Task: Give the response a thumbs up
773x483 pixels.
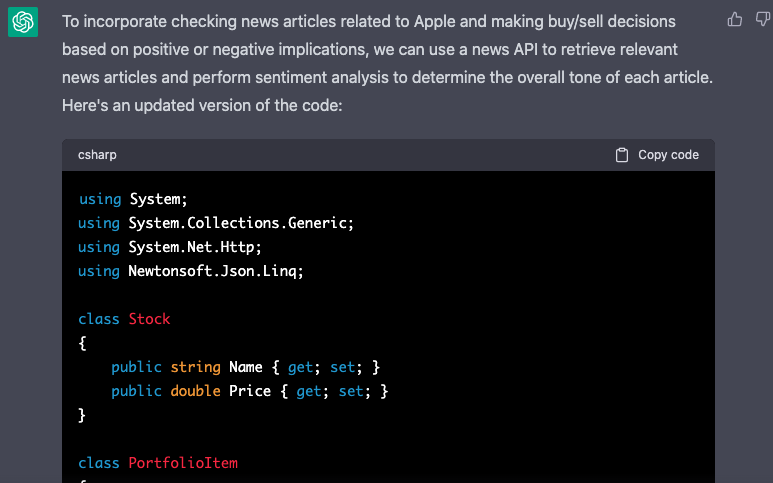Action: click(x=735, y=19)
